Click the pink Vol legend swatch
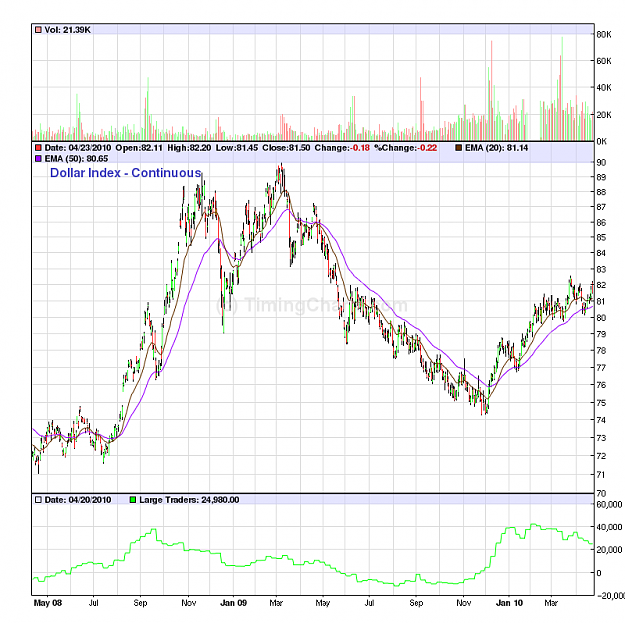 coord(38,30)
